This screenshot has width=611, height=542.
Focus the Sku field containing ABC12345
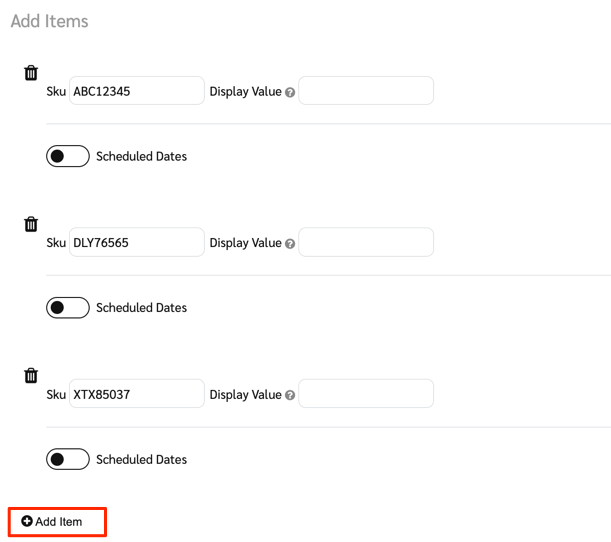136,91
